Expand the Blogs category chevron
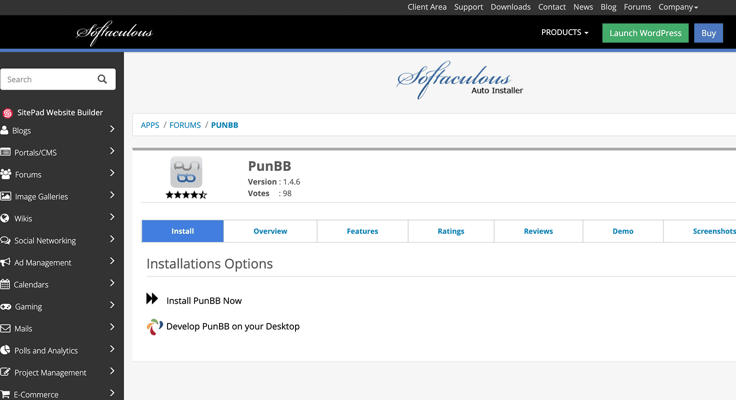 112,129
